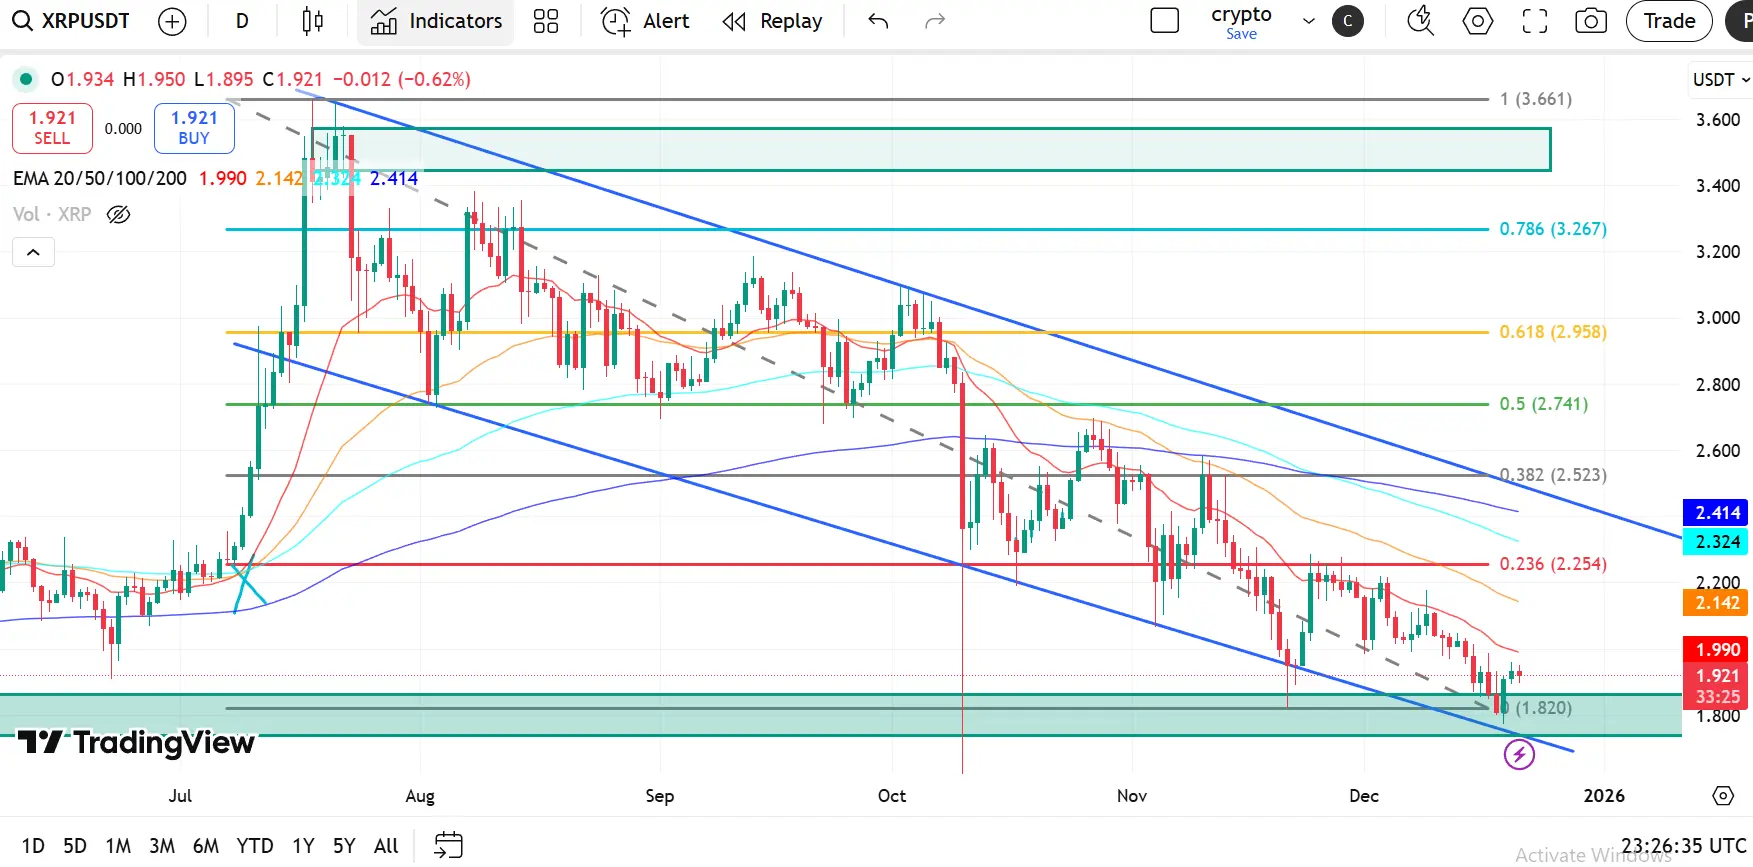Select the 1 (3.661) Fibonacci level label
Screen dimensions: 1753x867
coord(1535,99)
